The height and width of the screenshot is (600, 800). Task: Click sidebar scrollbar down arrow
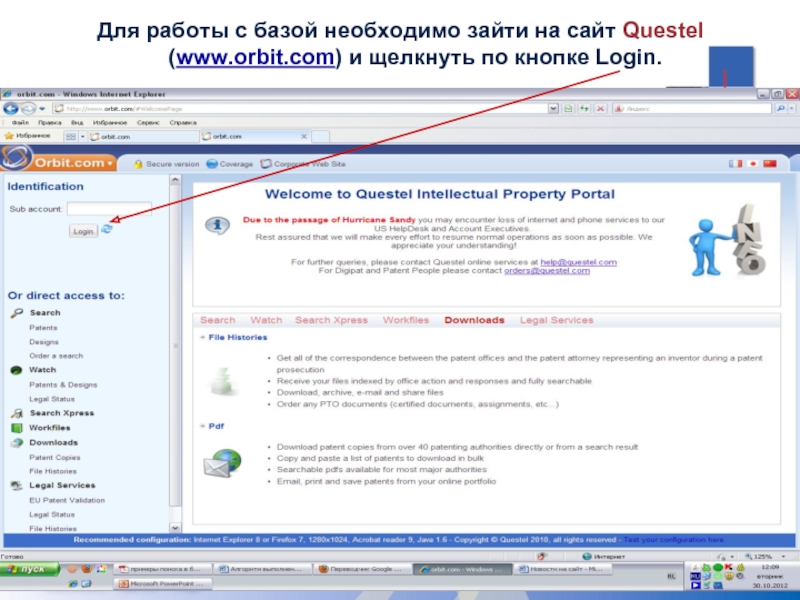[x=175, y=528]
